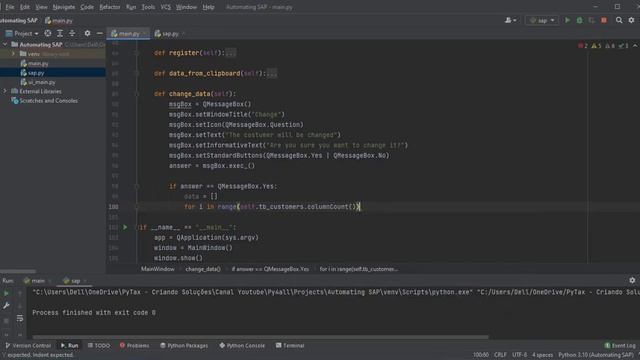
Task: Stop the running process with red square
Action: click(604, 20)
